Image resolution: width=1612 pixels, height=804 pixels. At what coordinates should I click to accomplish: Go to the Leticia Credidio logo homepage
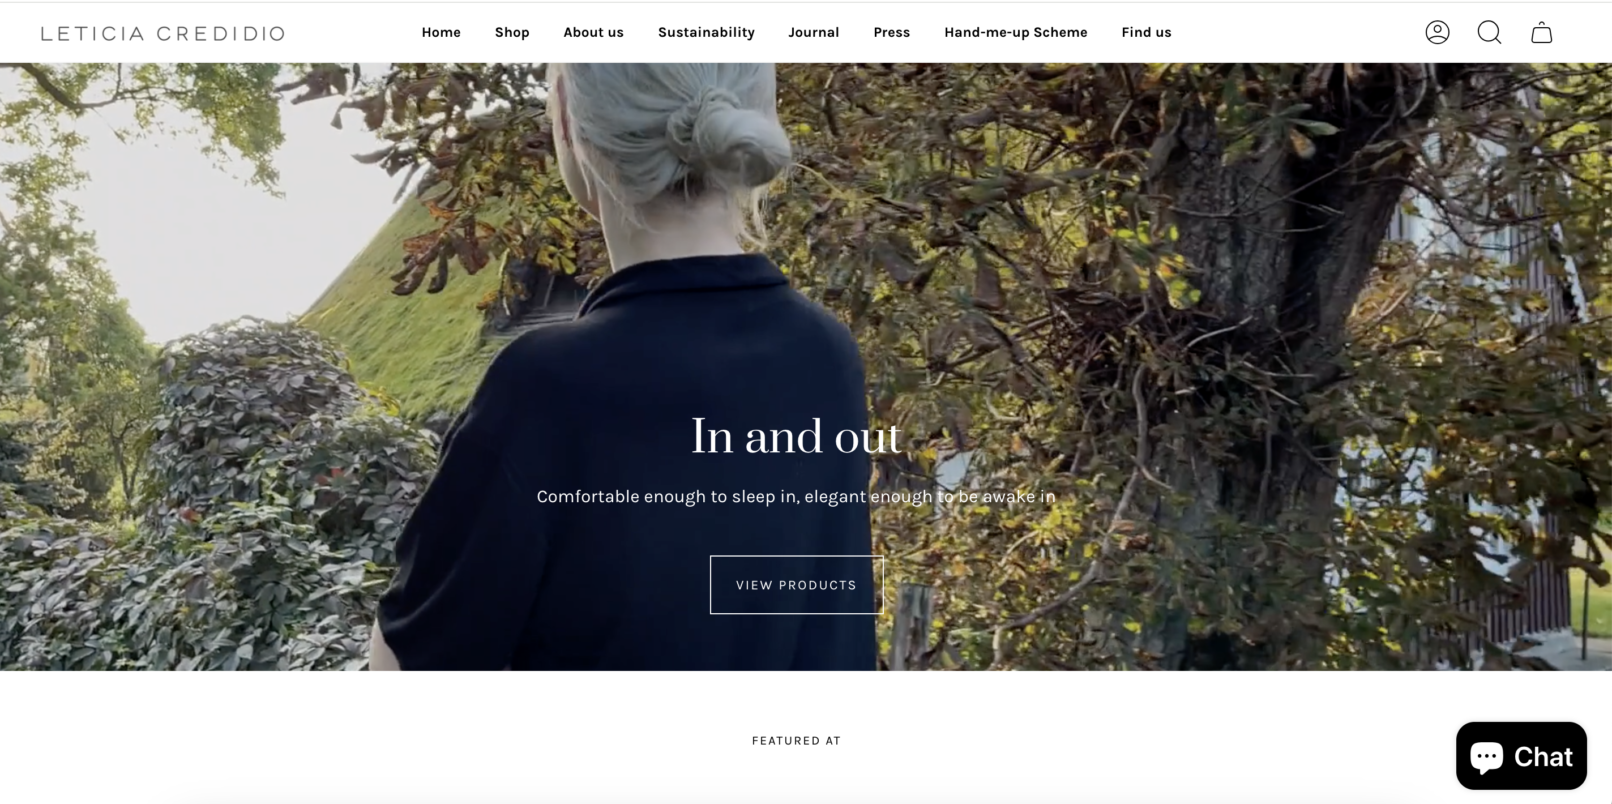click(x=162, y=33)
